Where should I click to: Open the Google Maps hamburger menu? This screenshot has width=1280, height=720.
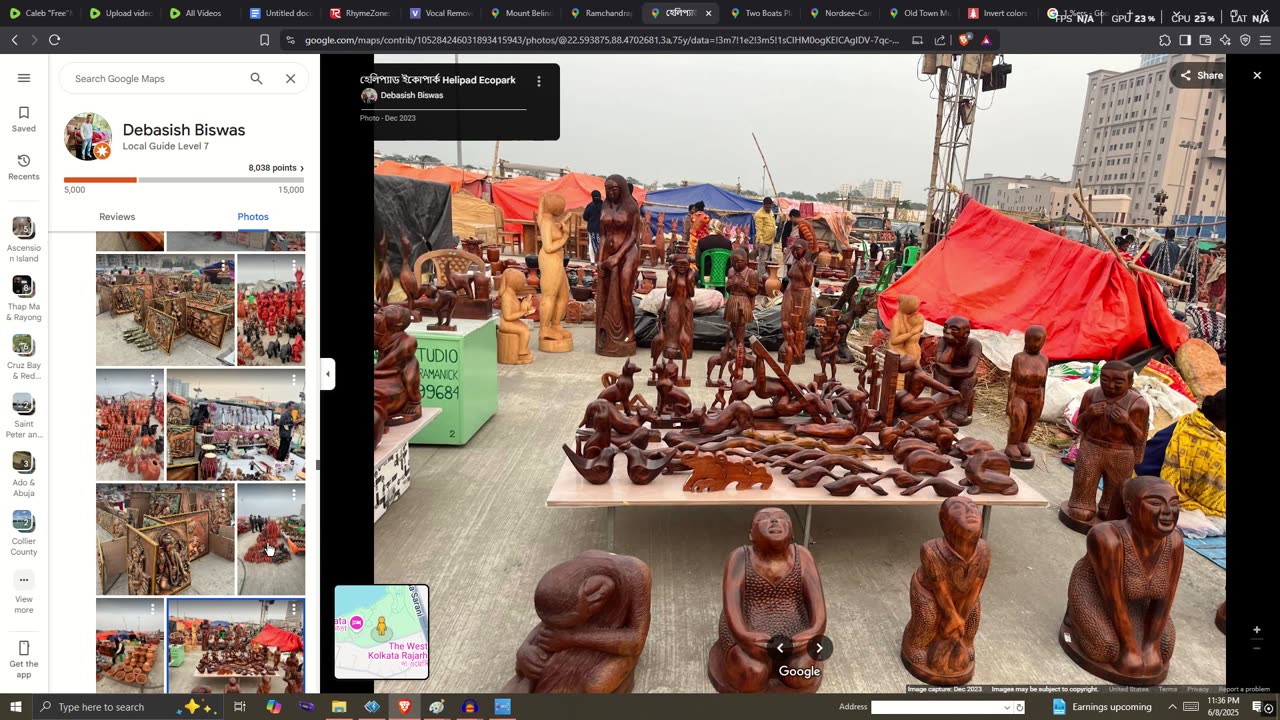click(24, 78)
